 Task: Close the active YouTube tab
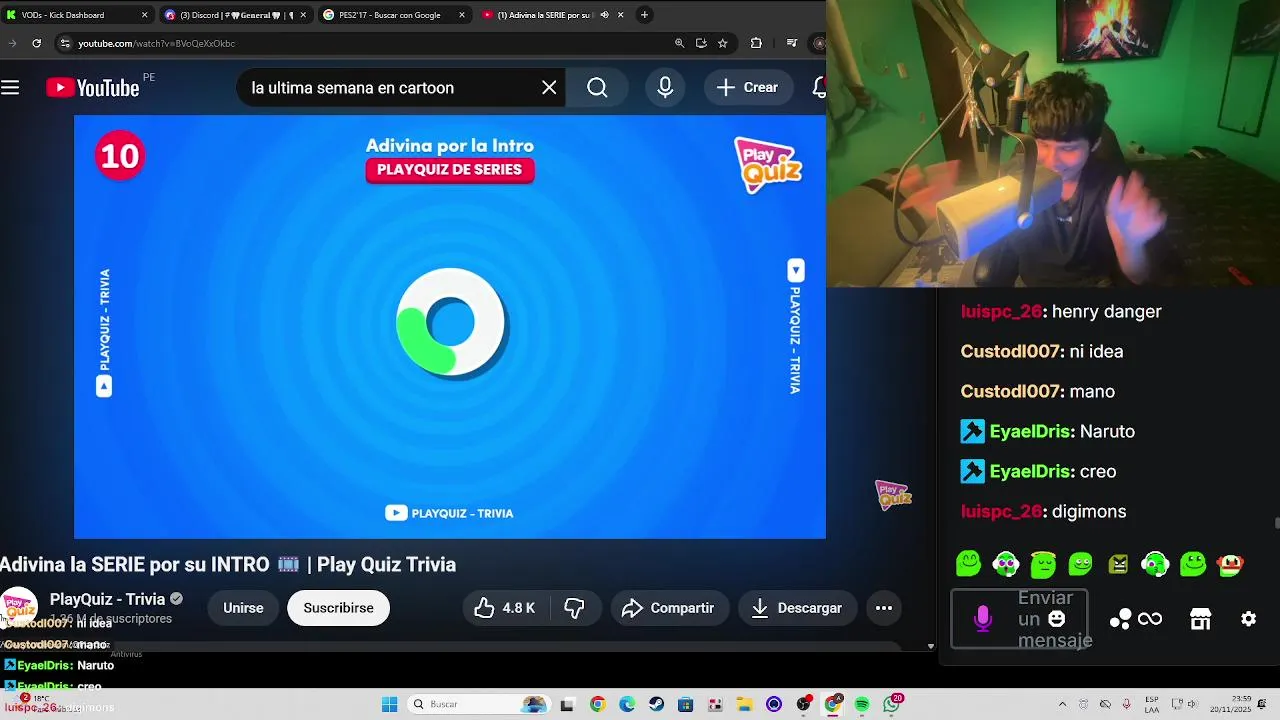coord(620,15)
